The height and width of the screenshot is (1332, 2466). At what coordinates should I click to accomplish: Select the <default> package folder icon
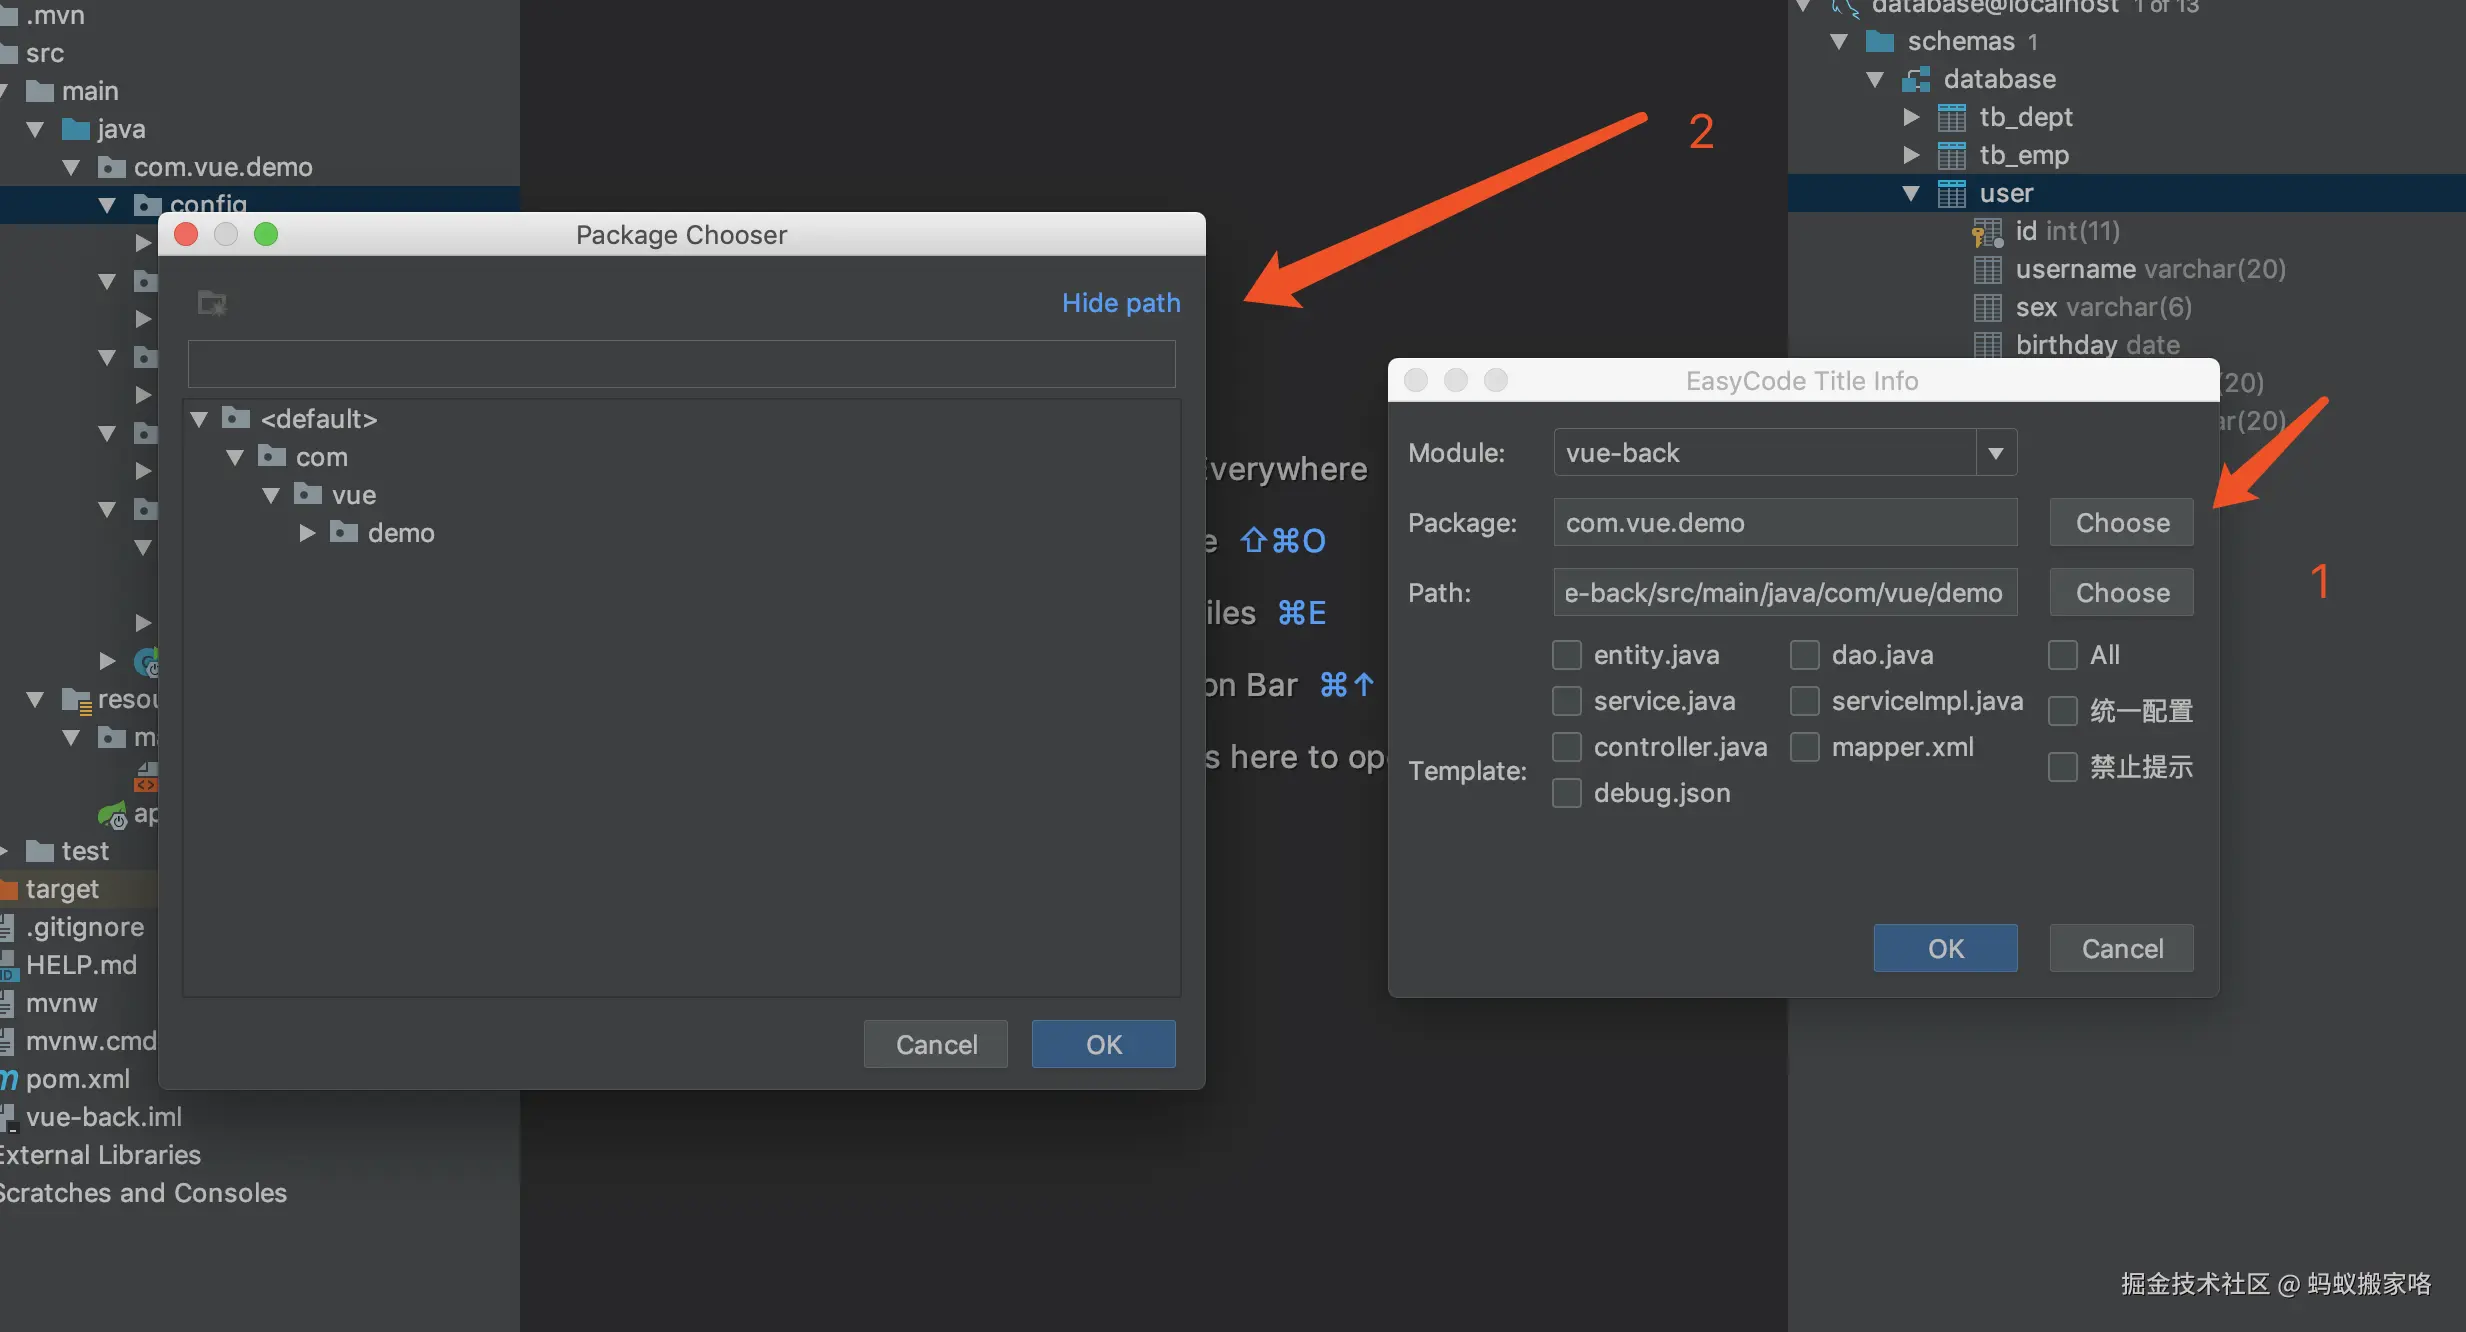click(x=236, y=417)
